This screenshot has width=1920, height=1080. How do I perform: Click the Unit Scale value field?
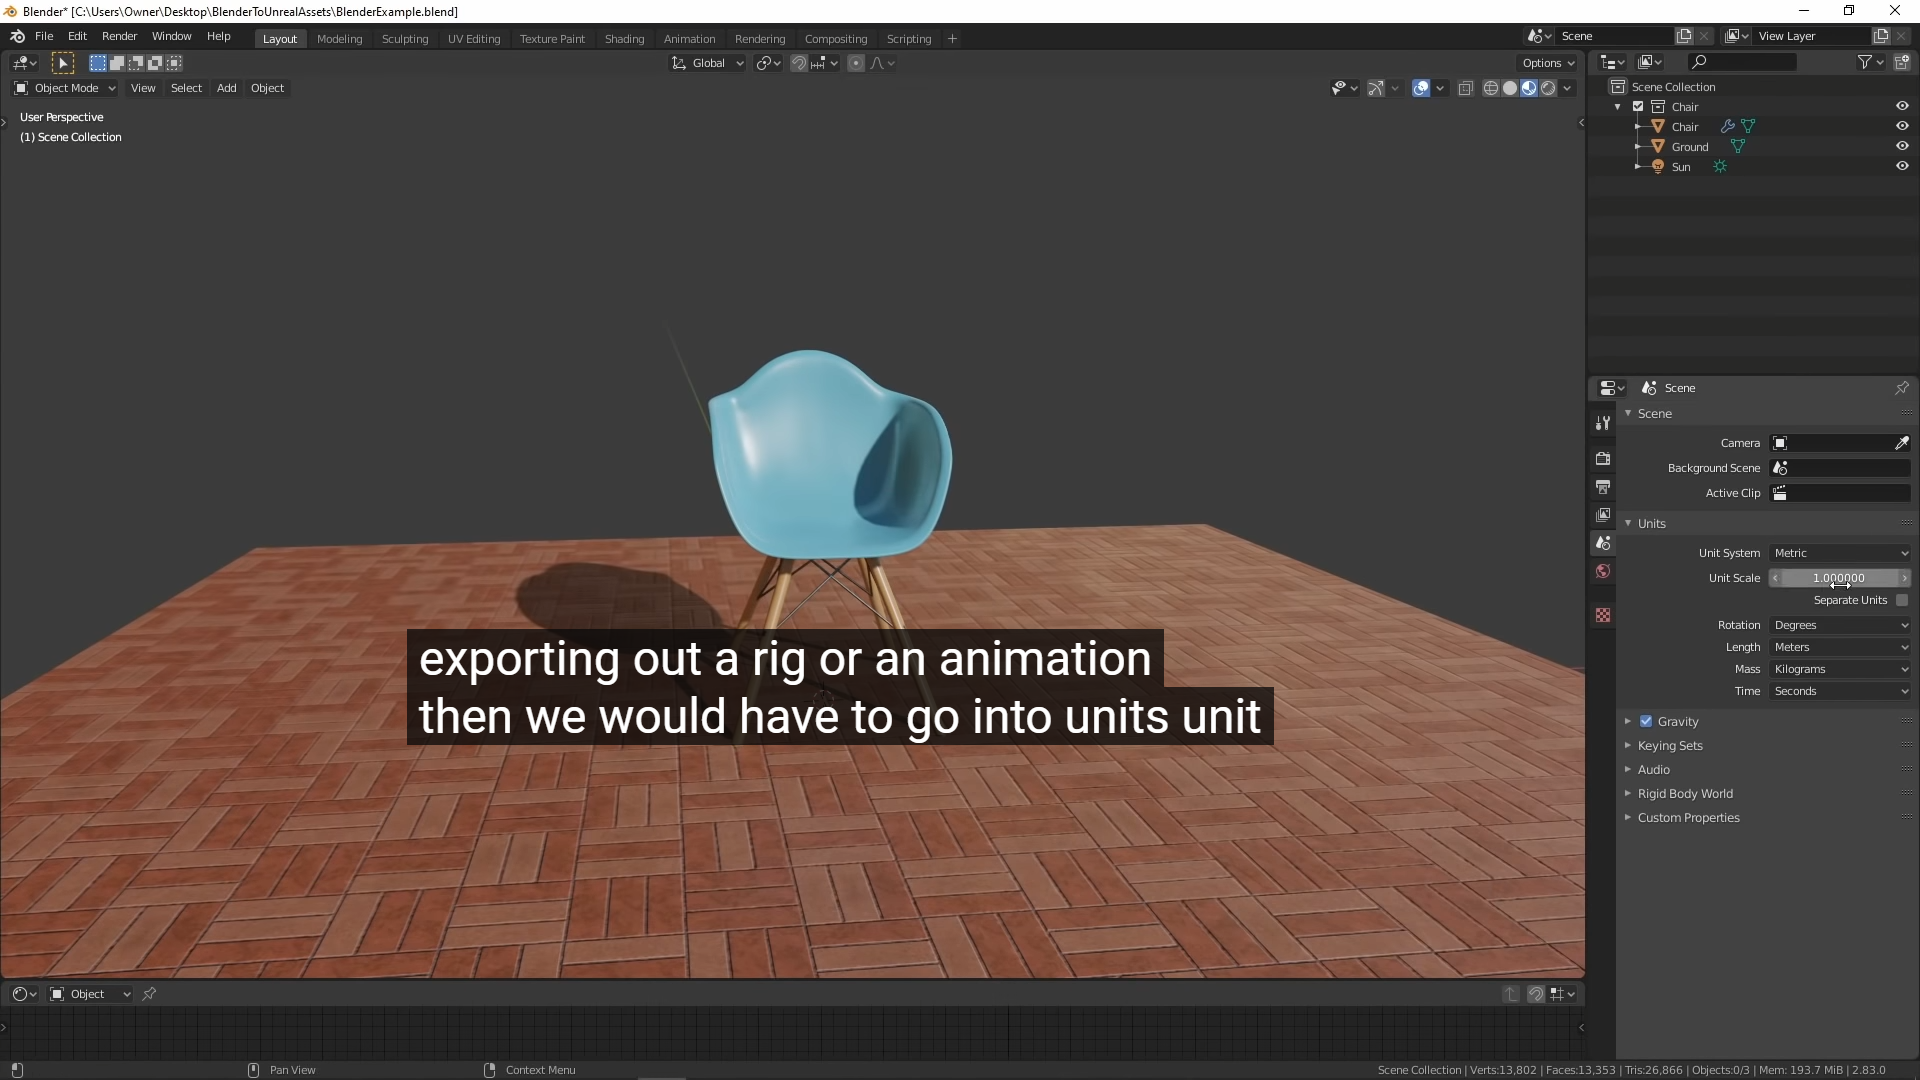(1838, 578)
